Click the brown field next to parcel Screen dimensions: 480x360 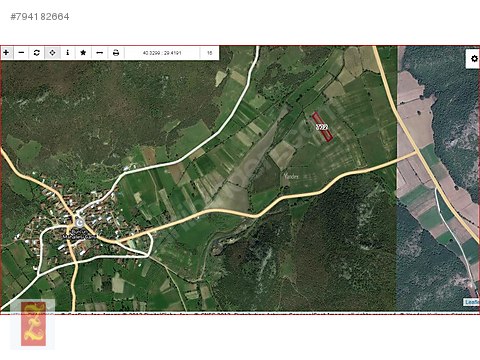pos(282,154)
